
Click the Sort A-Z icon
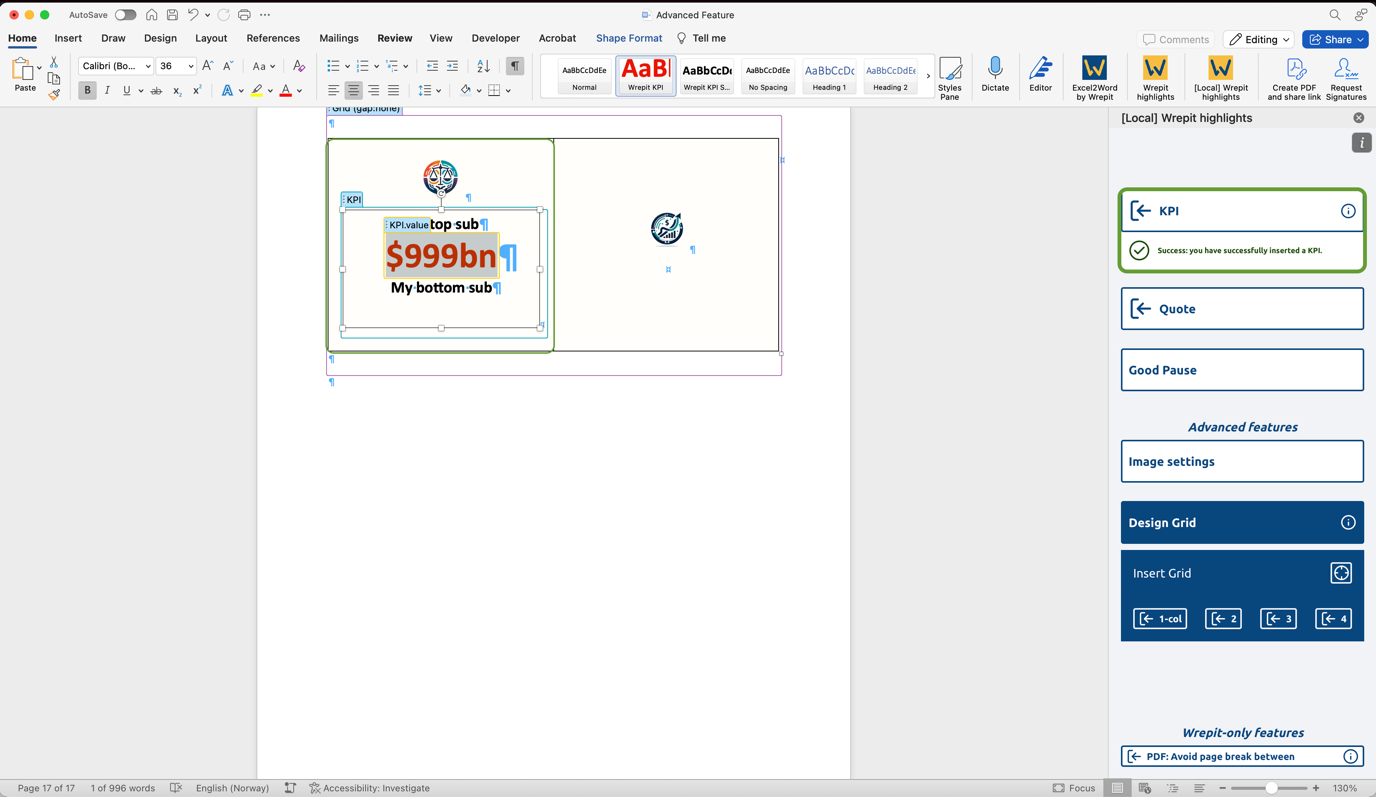click(483, 66)
